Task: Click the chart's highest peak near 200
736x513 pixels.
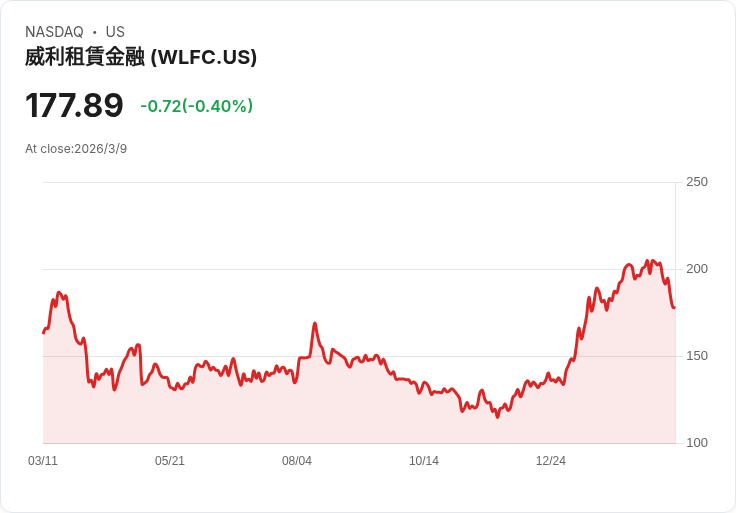Action: pyautogui.click(x=647, y=260)
